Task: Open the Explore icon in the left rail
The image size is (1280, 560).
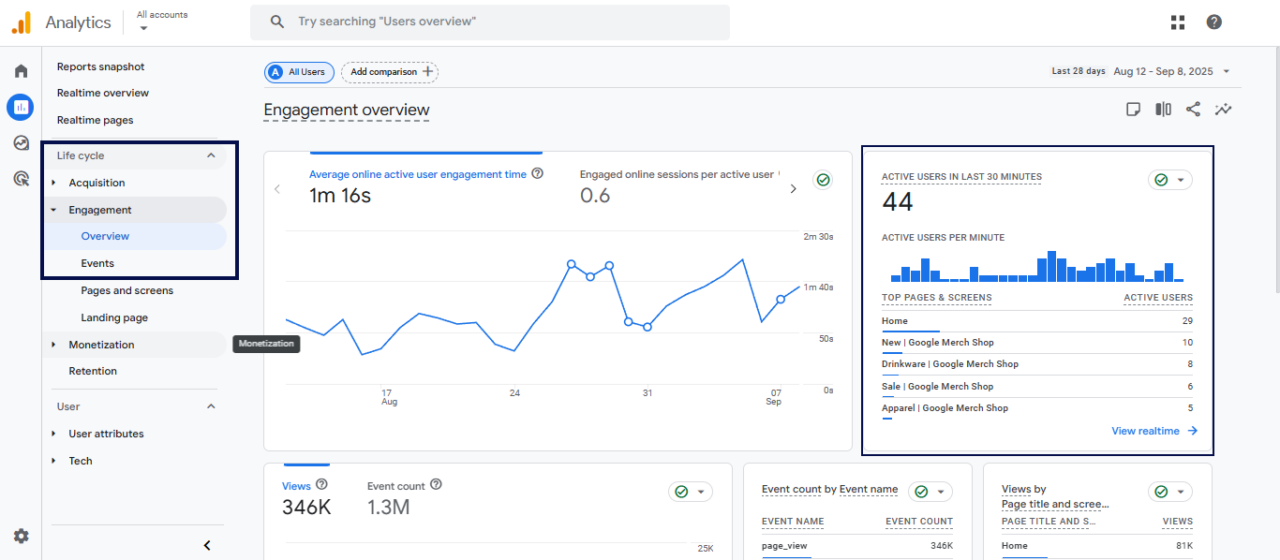Action: pyautogui.click(x=21, y=143)
